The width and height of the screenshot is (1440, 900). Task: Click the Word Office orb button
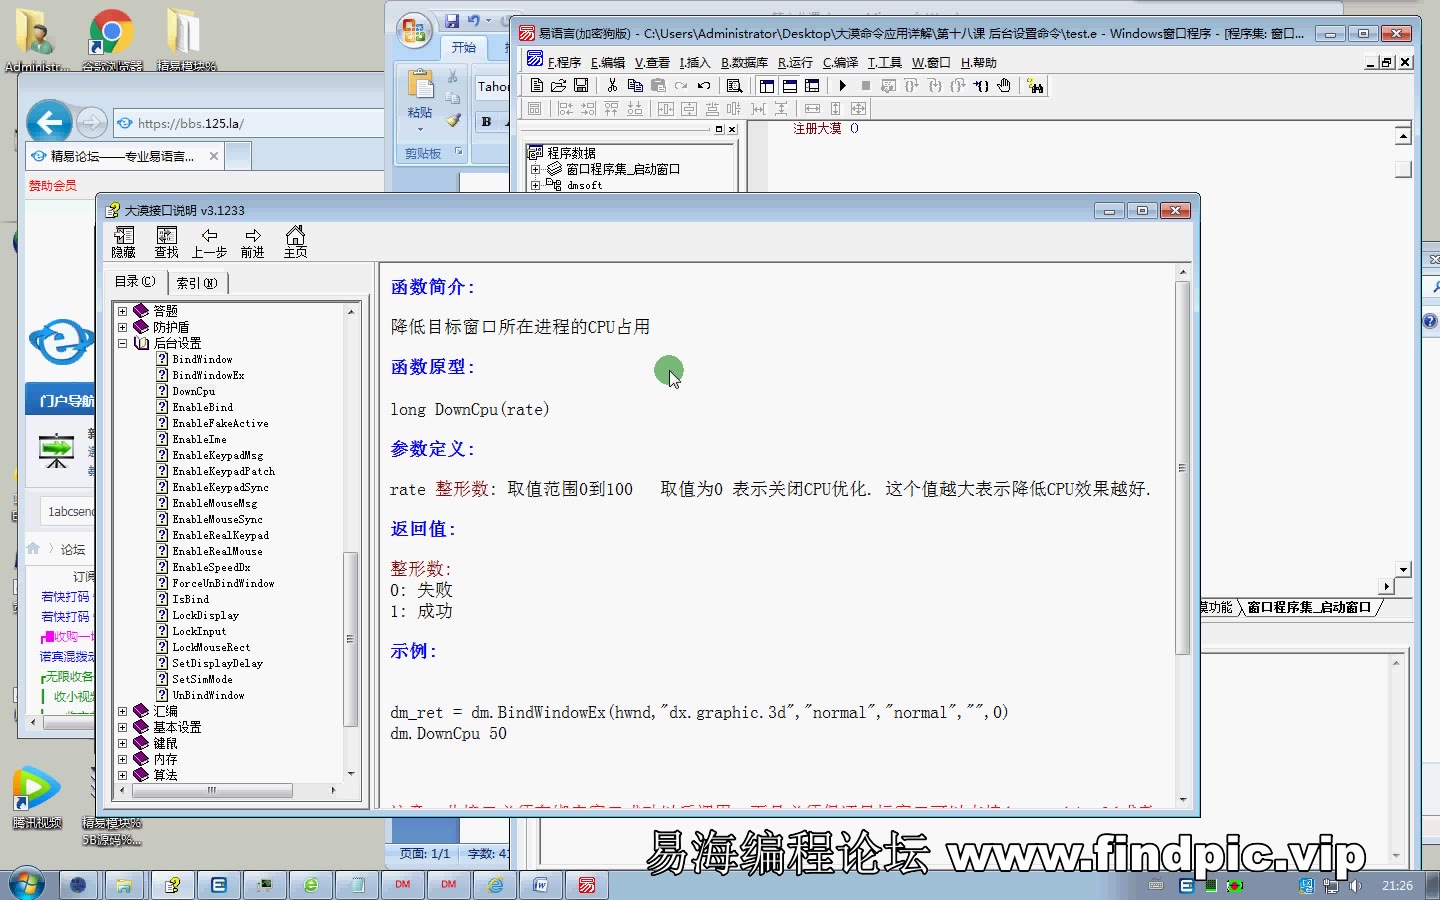pos(413,31)
